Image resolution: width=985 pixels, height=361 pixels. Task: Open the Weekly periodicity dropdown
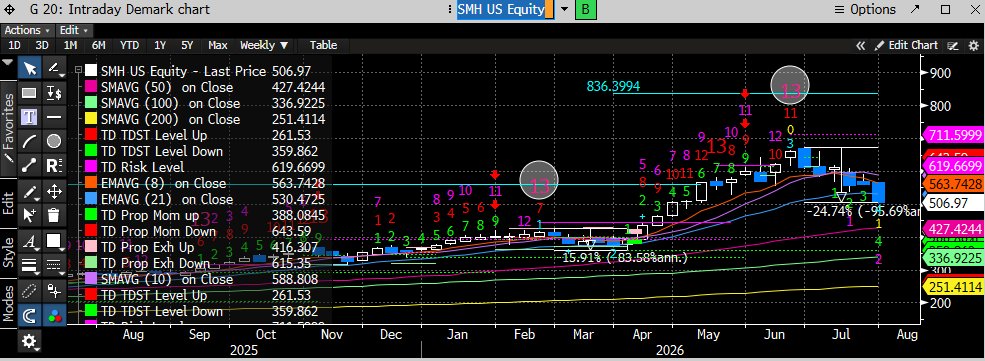(x=264, y=45)
